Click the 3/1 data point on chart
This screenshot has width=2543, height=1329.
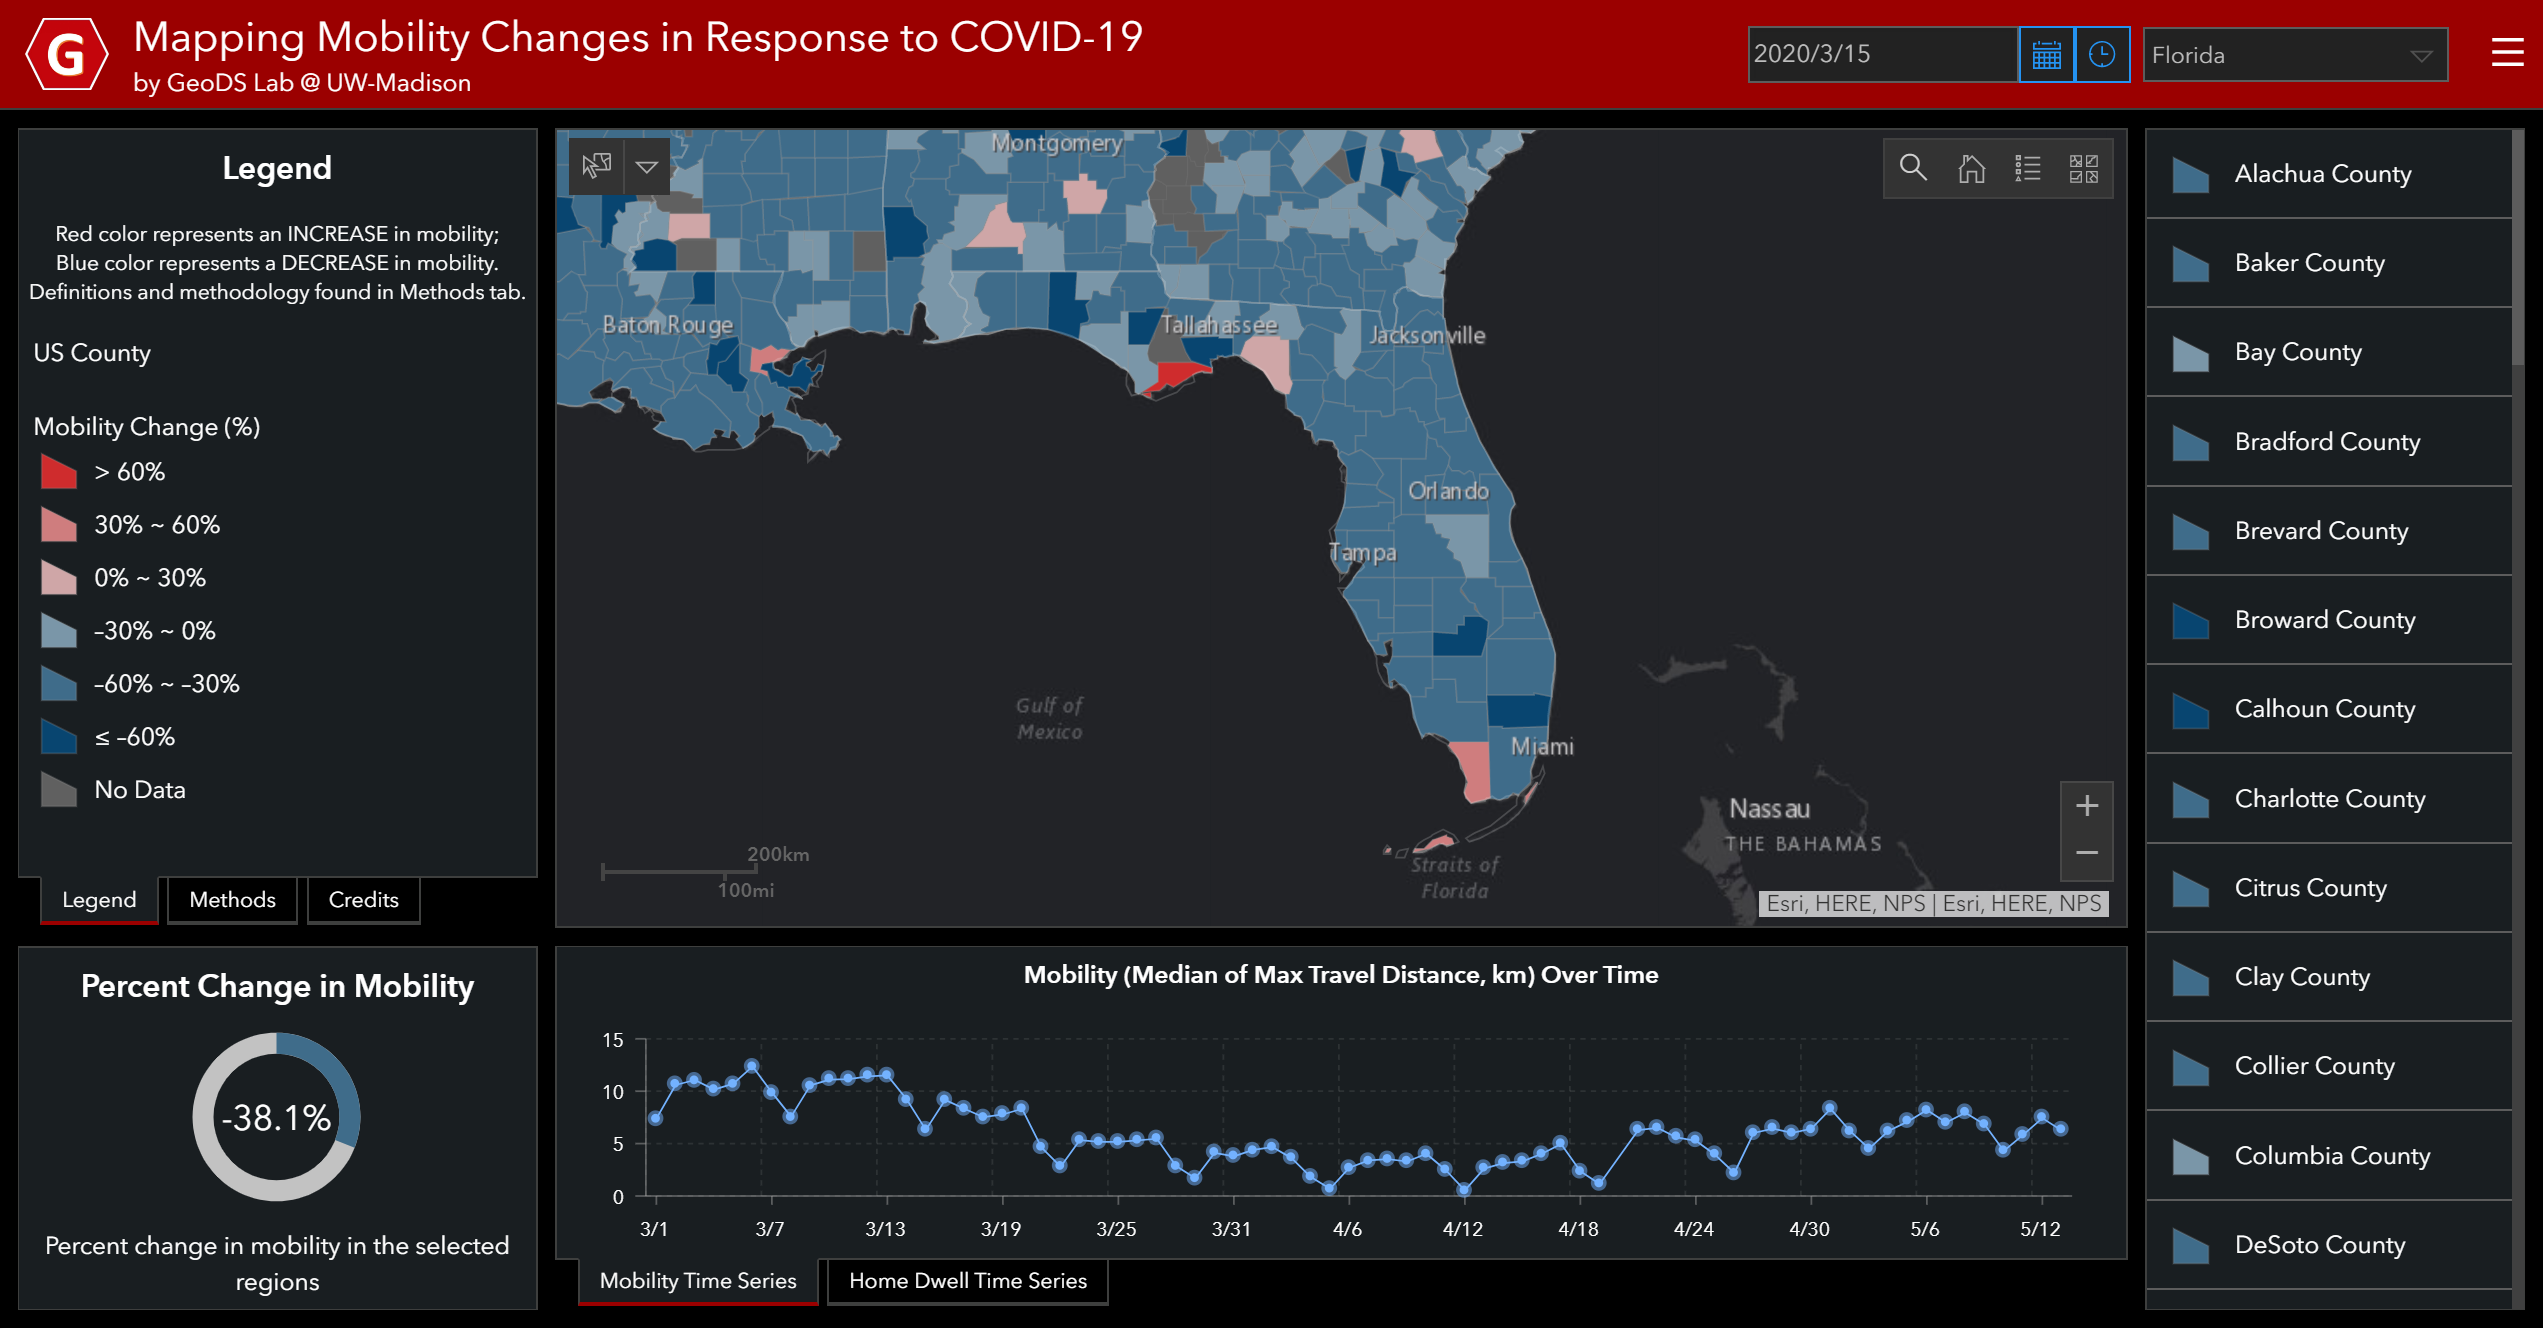coord(655,1118)
